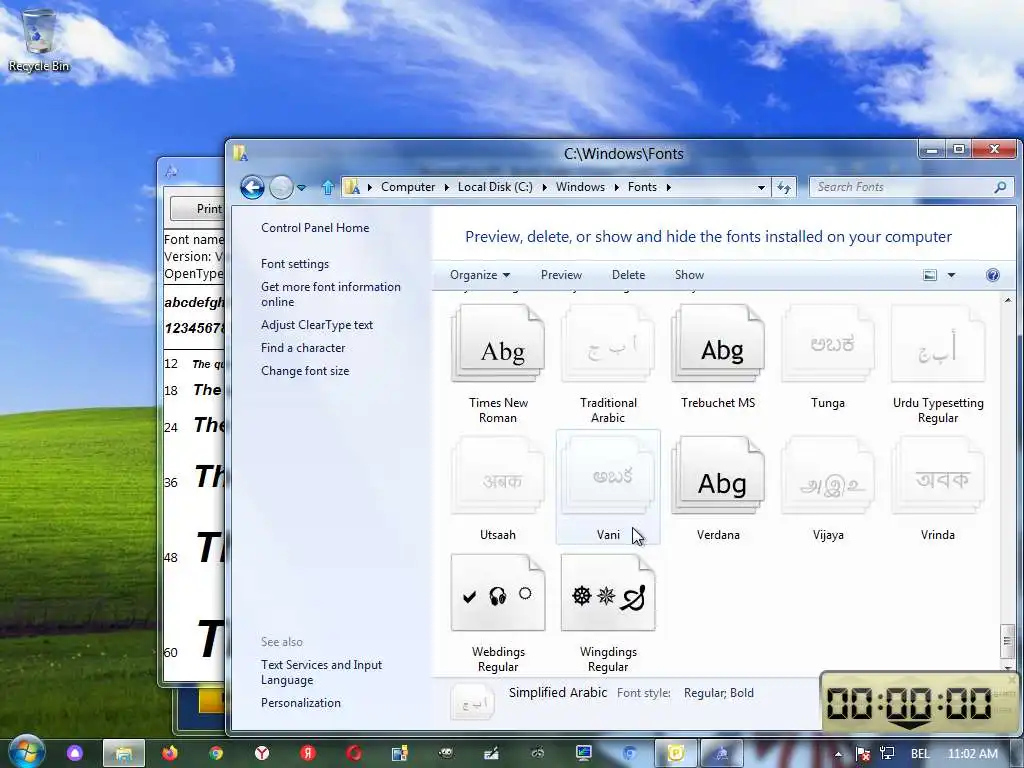Click Computer in the address breadcrumb

click(x=408, y=187)
